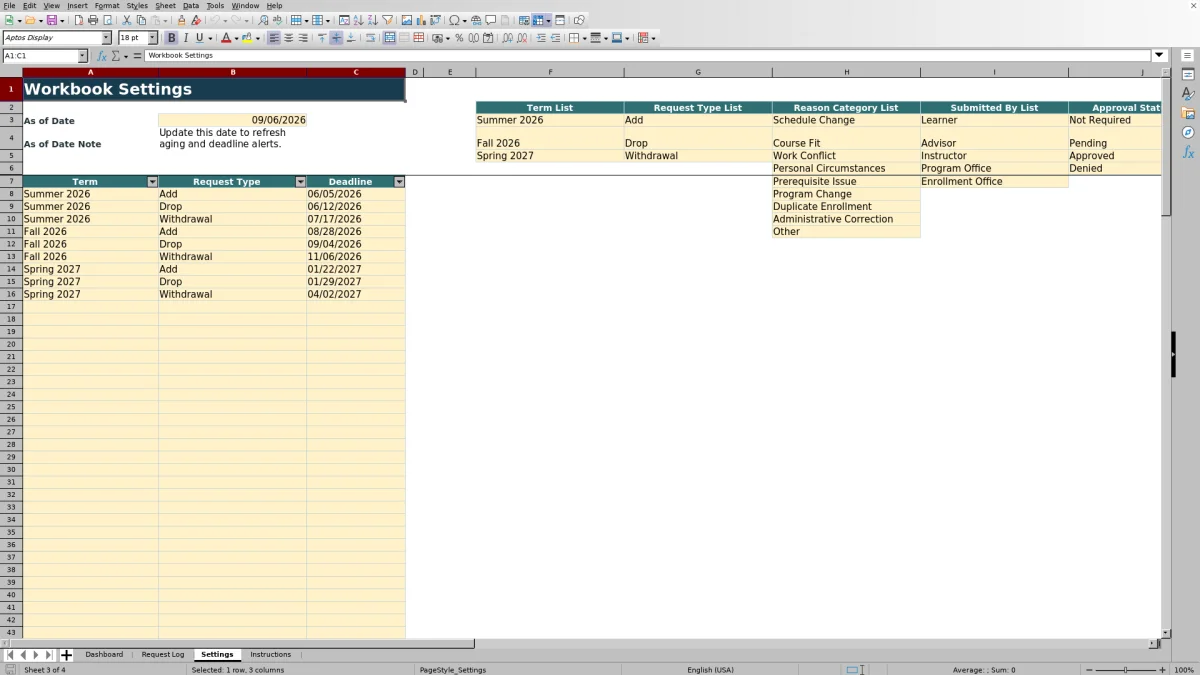
Task: Click the Format as Percent icon
Action: [x=459, y=38]
